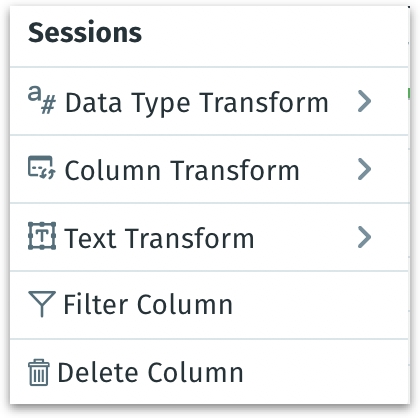Click the Data Type Transform a# icon
The width and height of the screenshot is (420, 418).
[42, 100]
